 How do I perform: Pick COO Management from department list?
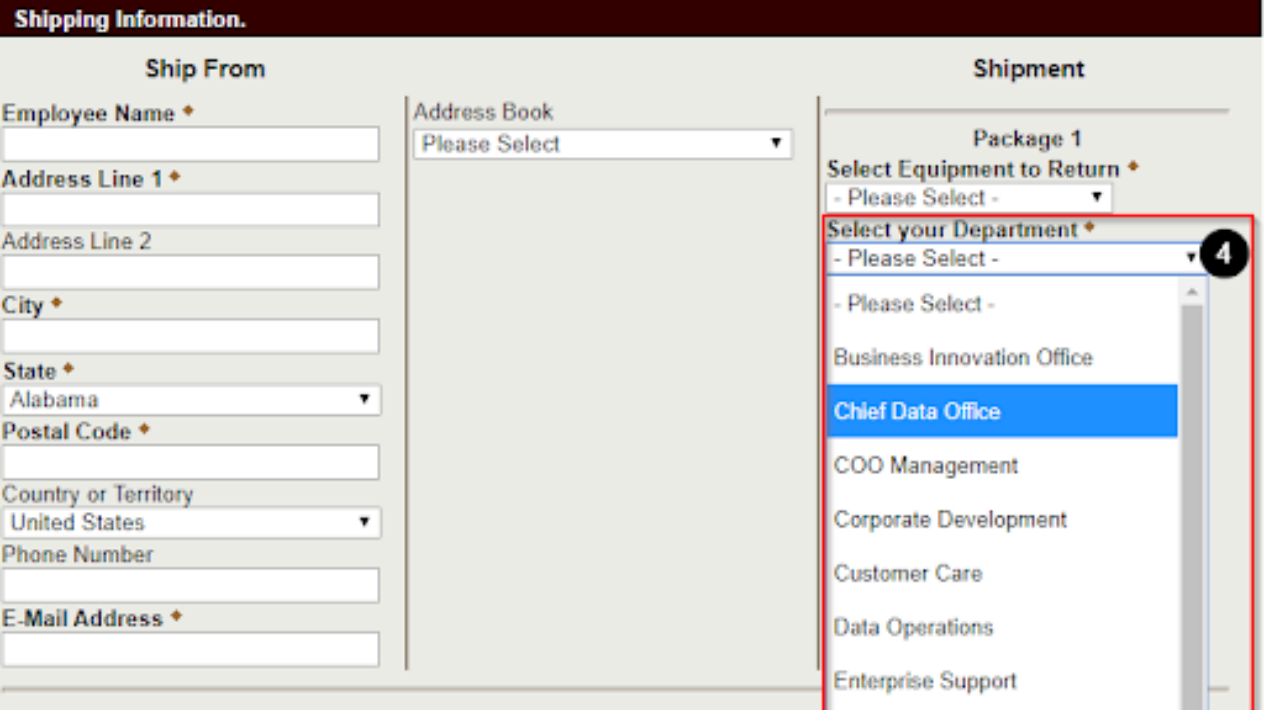point(926,466)
